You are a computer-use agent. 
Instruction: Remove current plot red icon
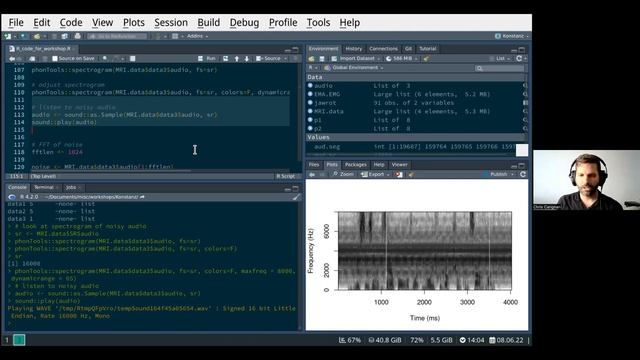point(399,175)
